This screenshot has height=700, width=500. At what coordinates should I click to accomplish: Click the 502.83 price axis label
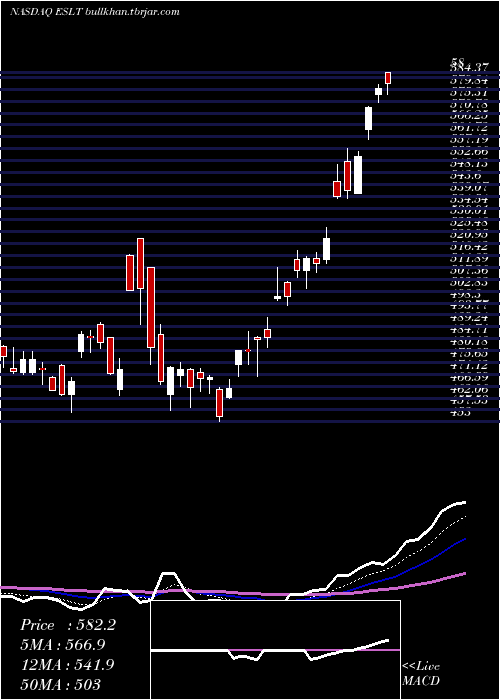pyautogui.click(x=469, y=283)
